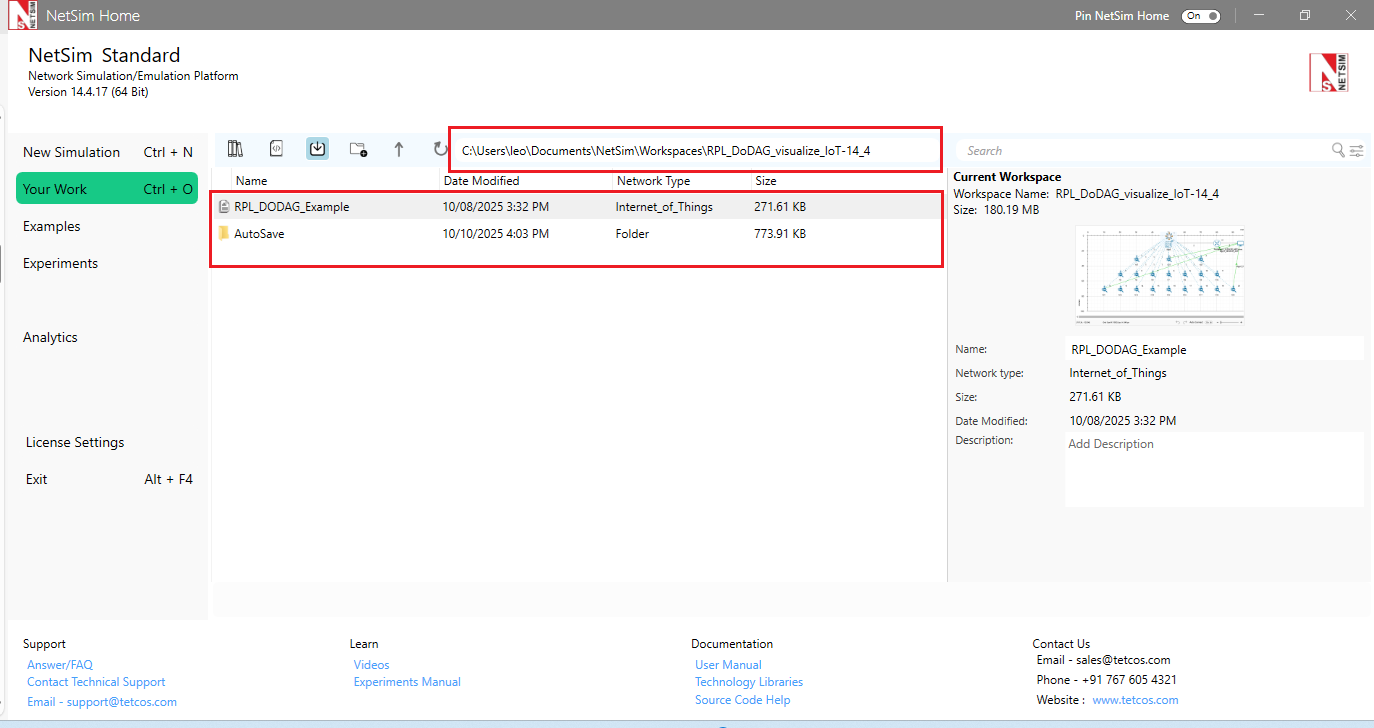The image size is (1374, 728).
Task: Click the import download icon in toolbar
Action: 317,149
